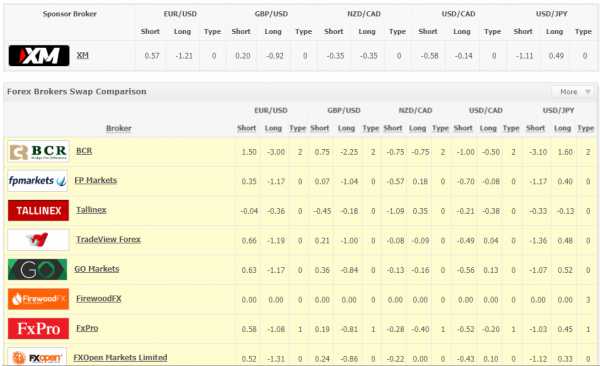Sort comparison table by EUR/USD Type
This screenshot has height=366, width=600.
pos(298,128)
